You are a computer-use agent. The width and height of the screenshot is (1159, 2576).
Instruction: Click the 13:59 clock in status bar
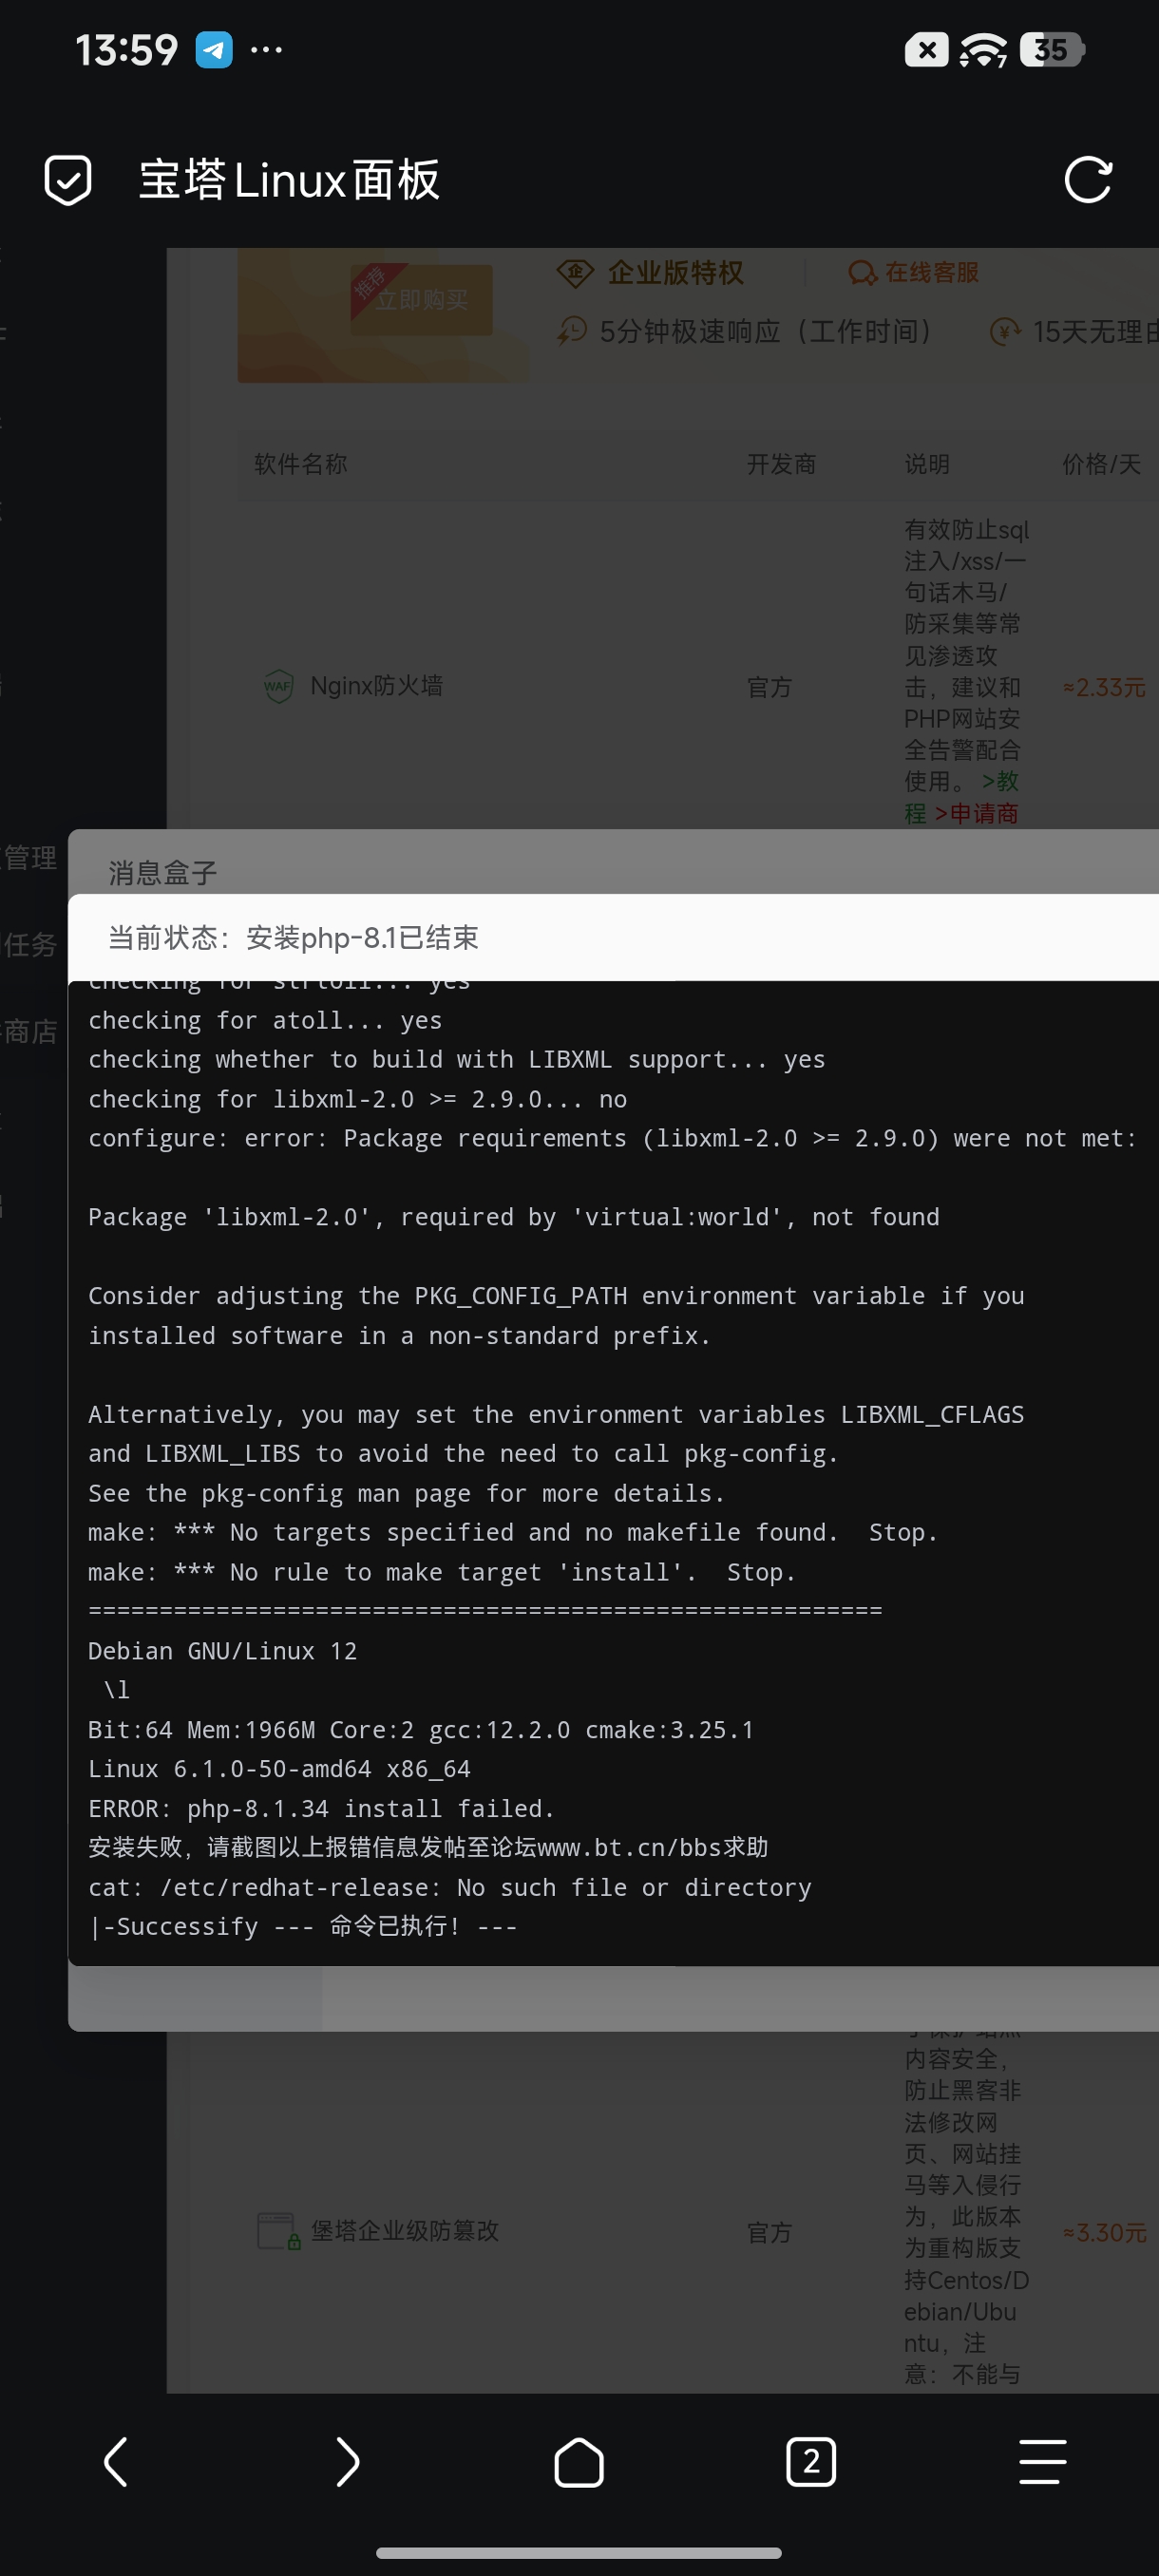click(127, 49)
